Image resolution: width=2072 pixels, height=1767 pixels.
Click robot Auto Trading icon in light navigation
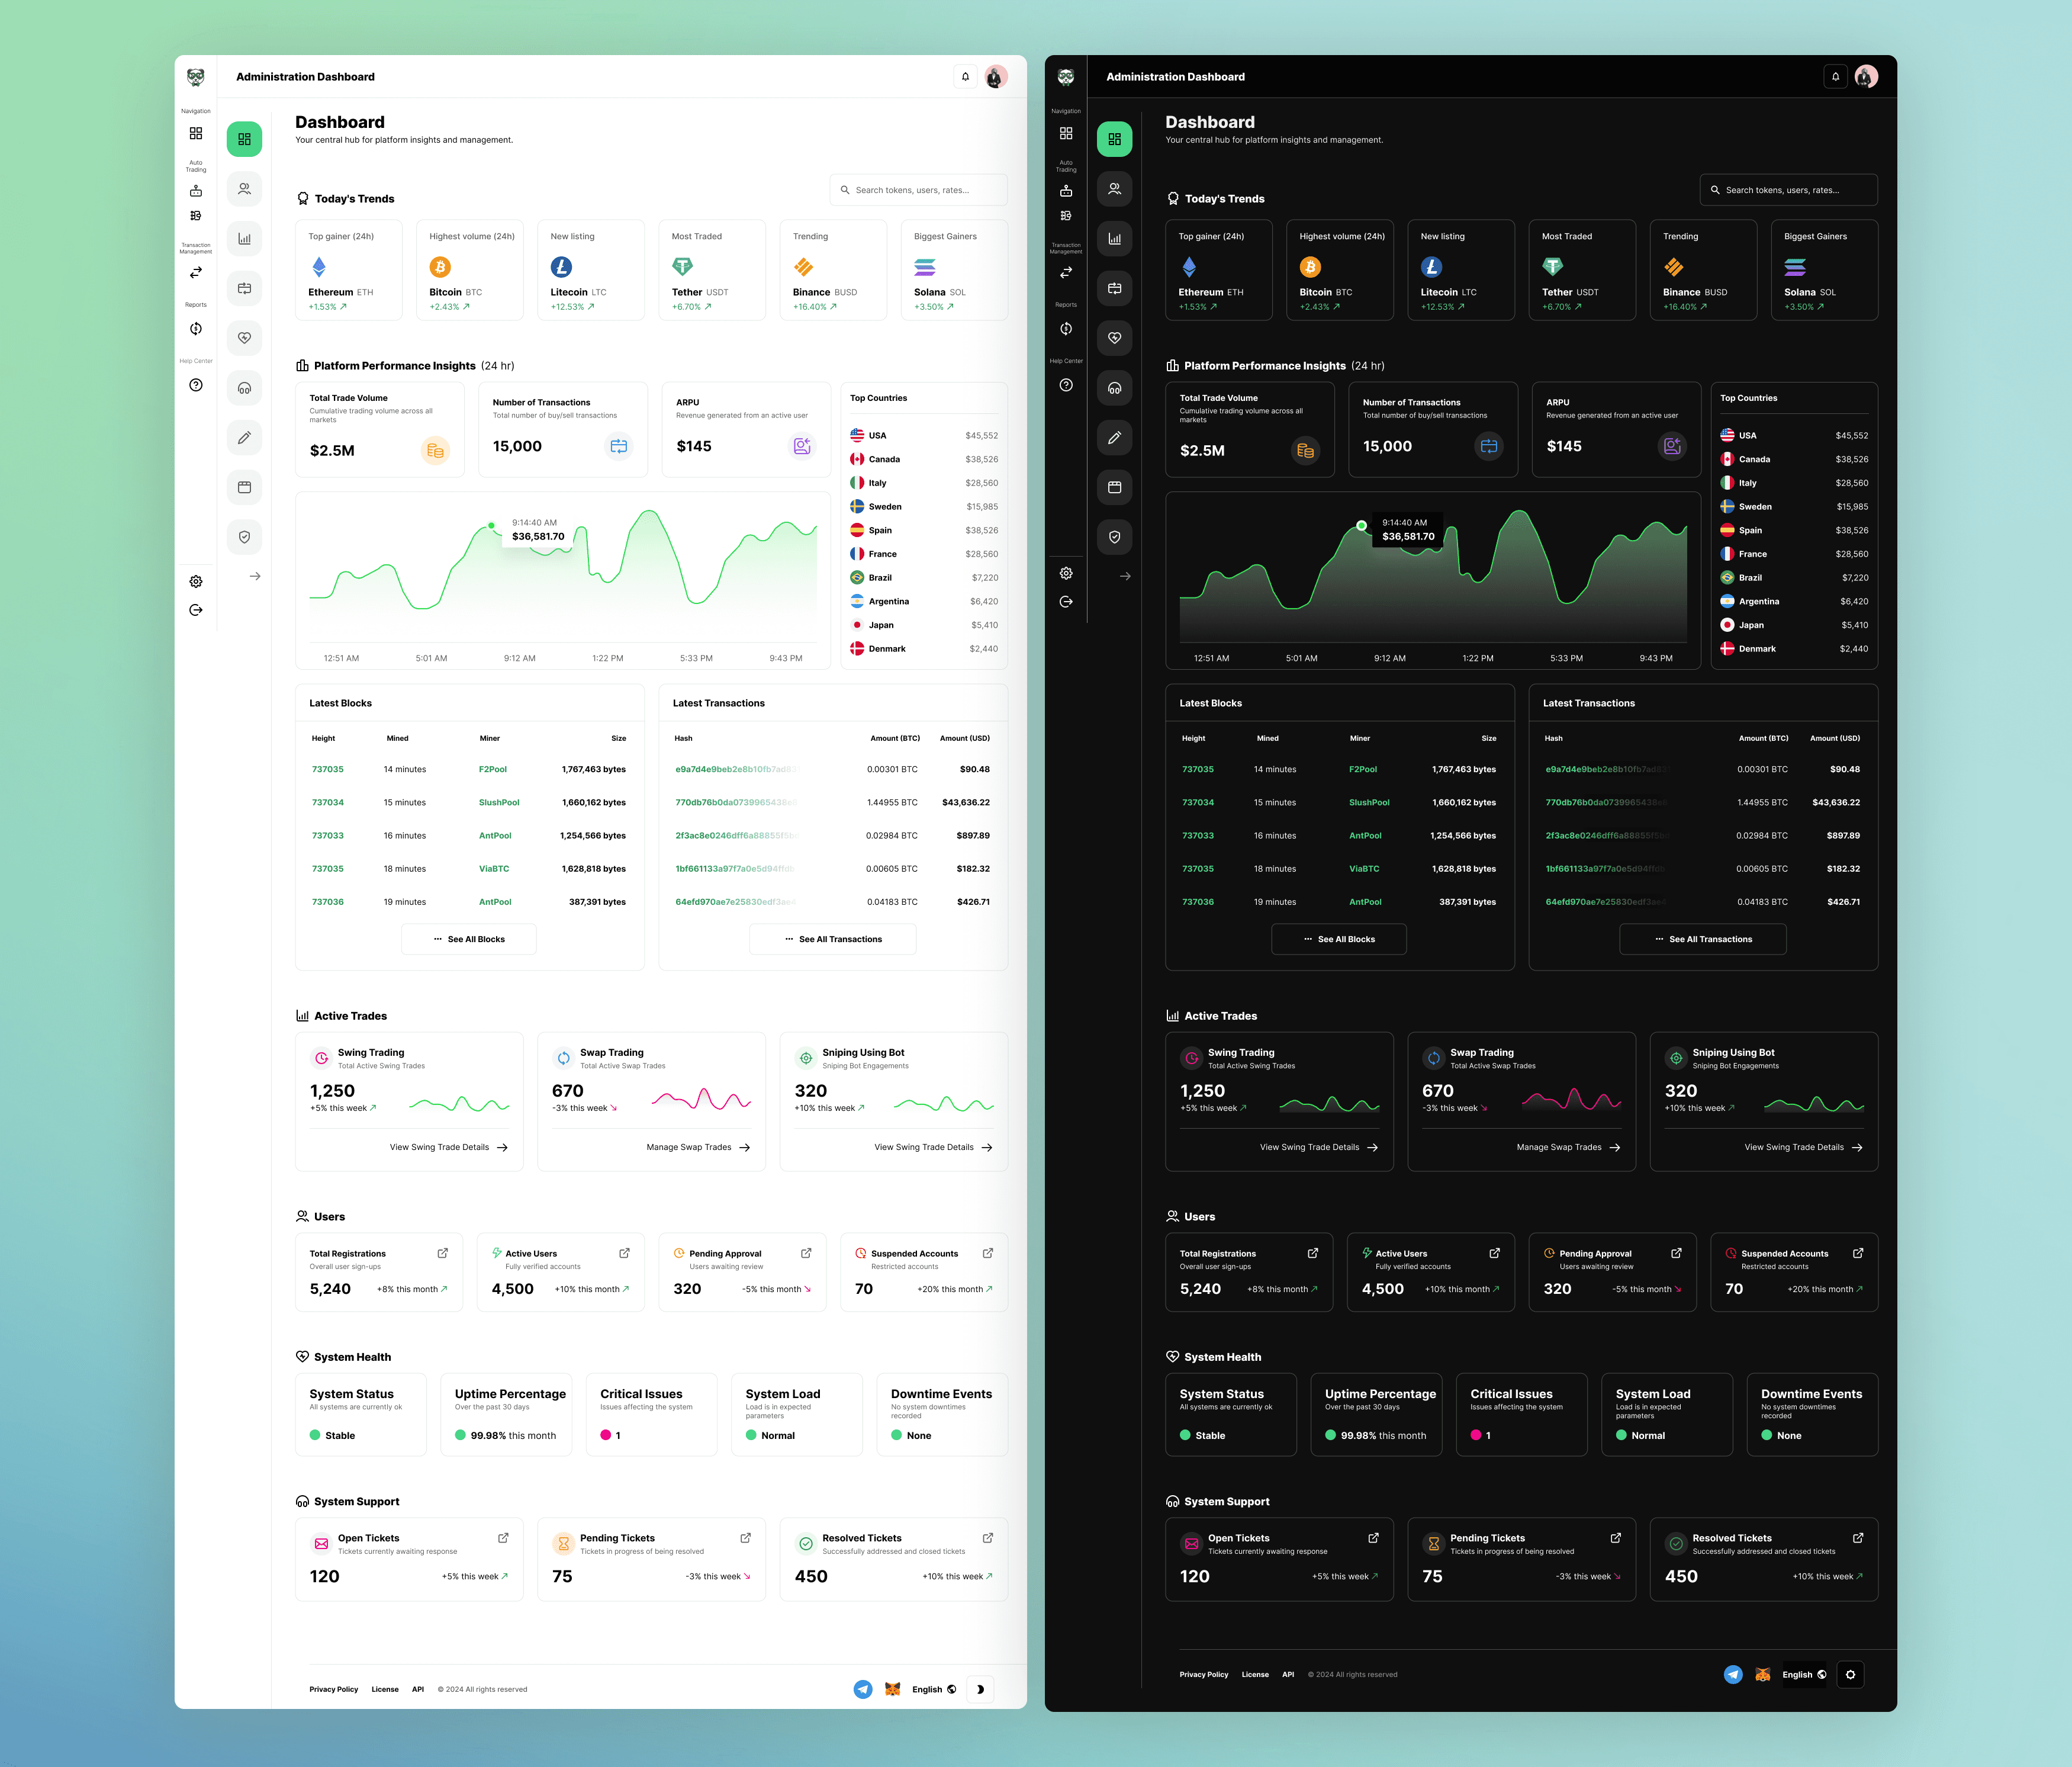[196, 190]
